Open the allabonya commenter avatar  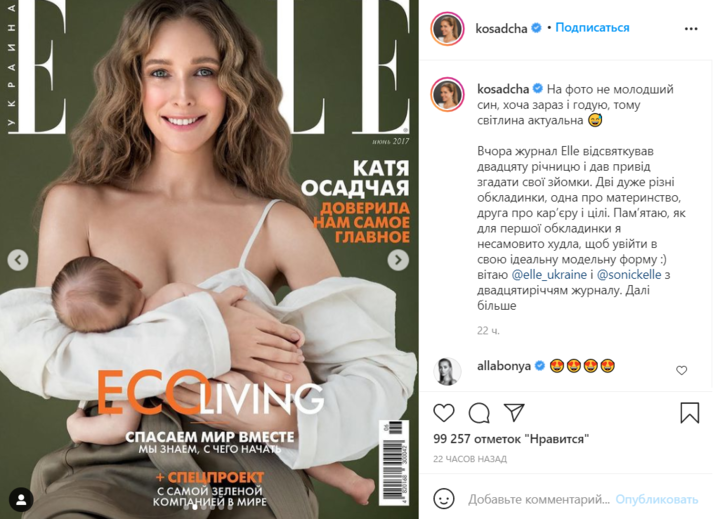447,371
